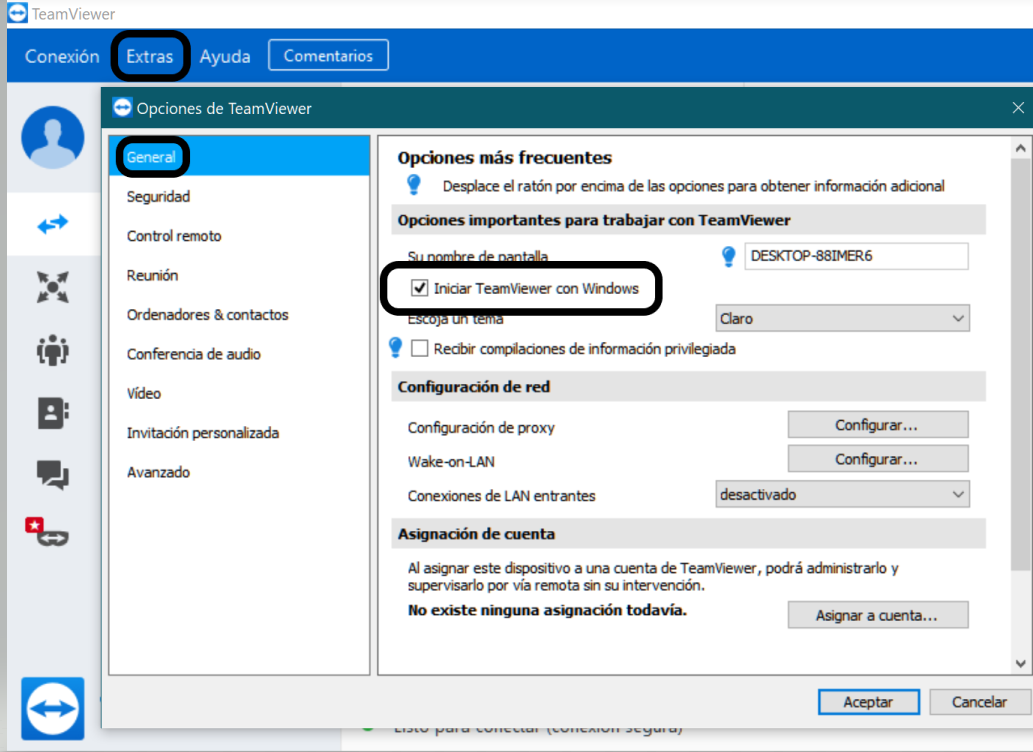Expand the Conexiones de LAN entrantes dropdown
Screen dimensions: 1033x752
point(842,494)
